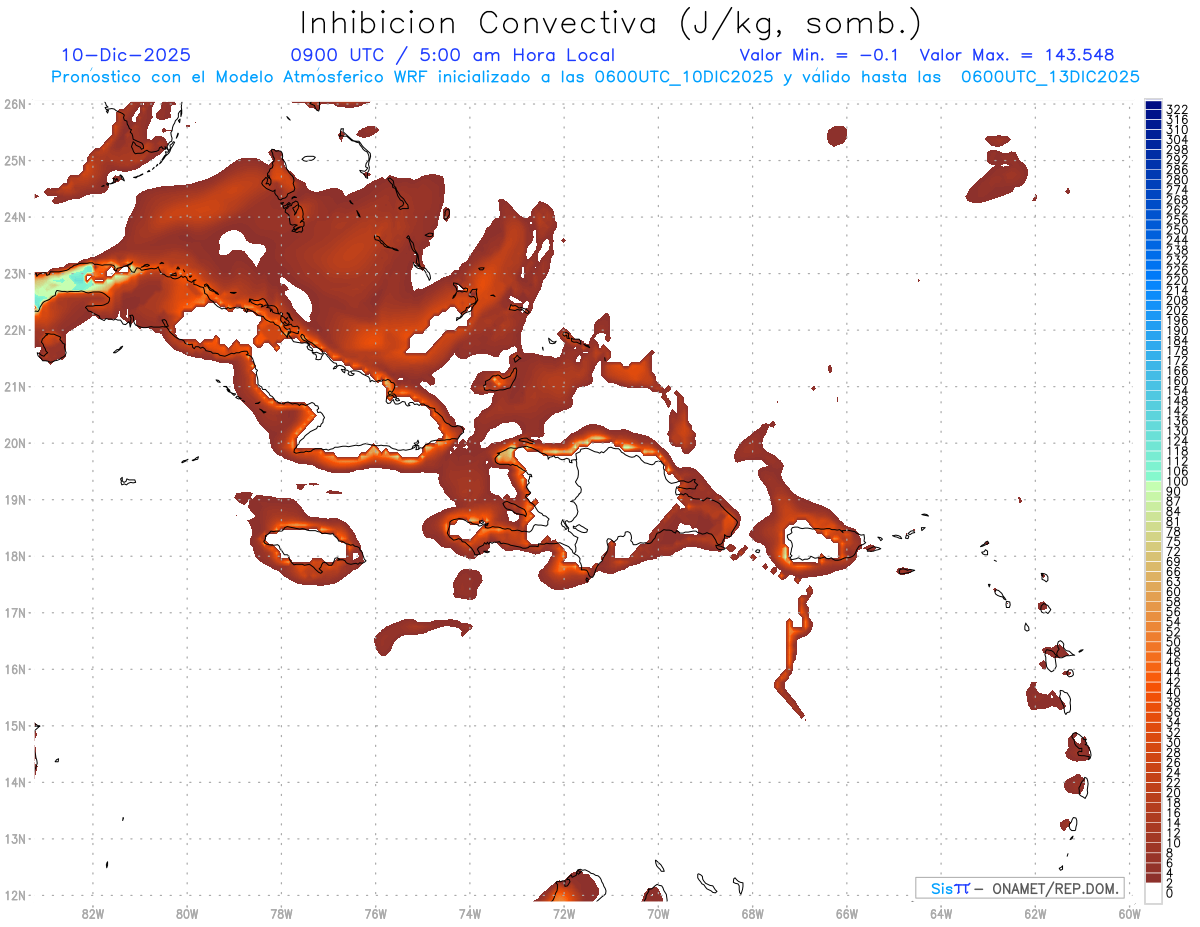Viewport: 1200px width, 927px height.
Task: Click the "Valor Min. = -0.1" text
Action: tap(820, 55)
